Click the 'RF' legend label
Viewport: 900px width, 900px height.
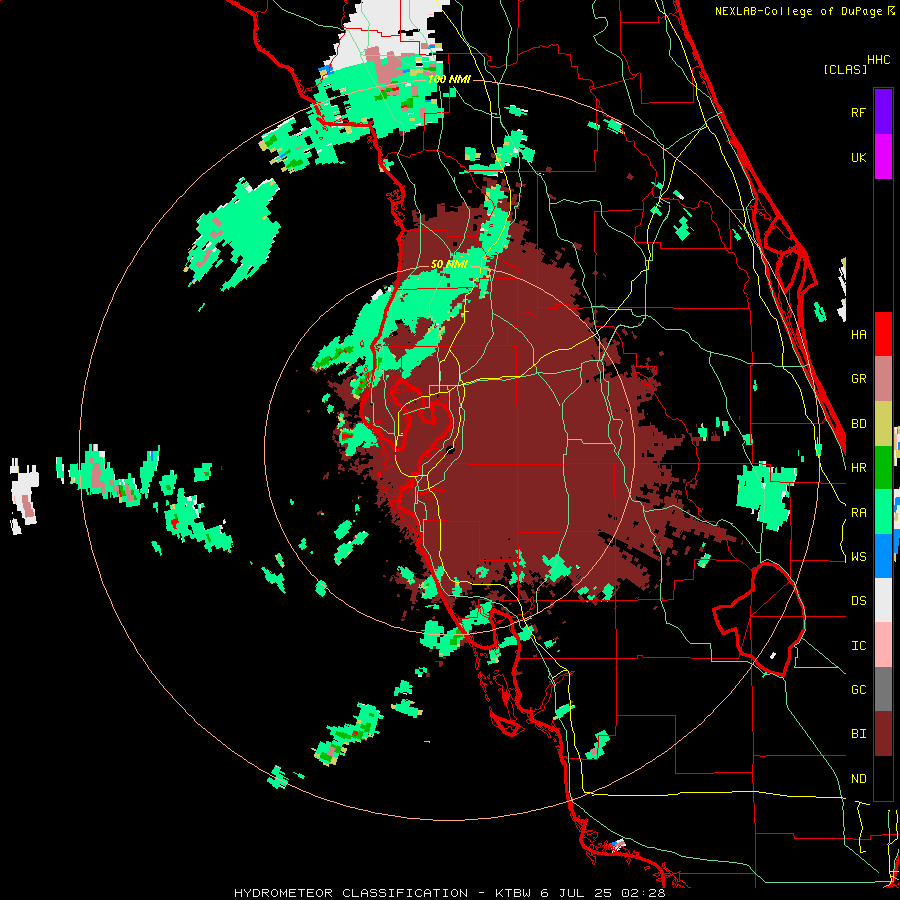point(858,112)
